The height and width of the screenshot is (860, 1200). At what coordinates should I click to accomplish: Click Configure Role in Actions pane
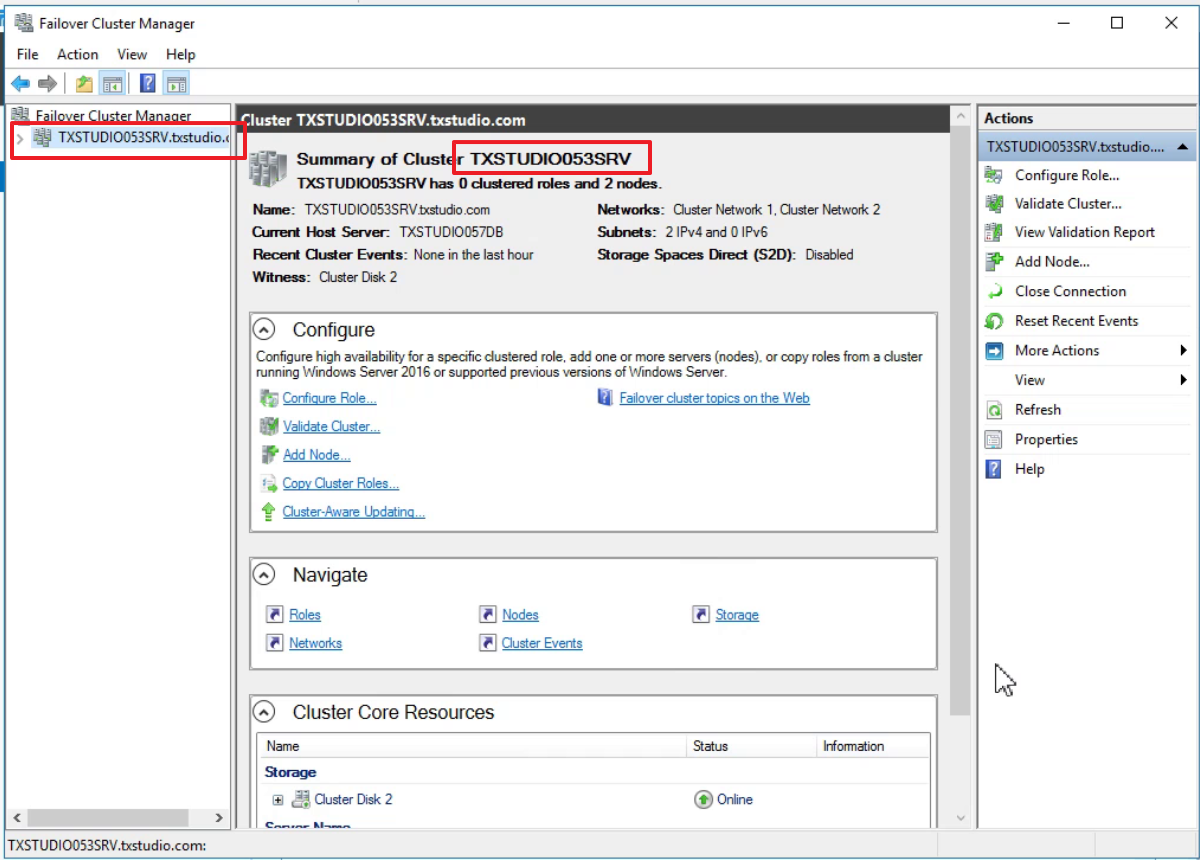pyautogui.click(x=1067, y=175)
